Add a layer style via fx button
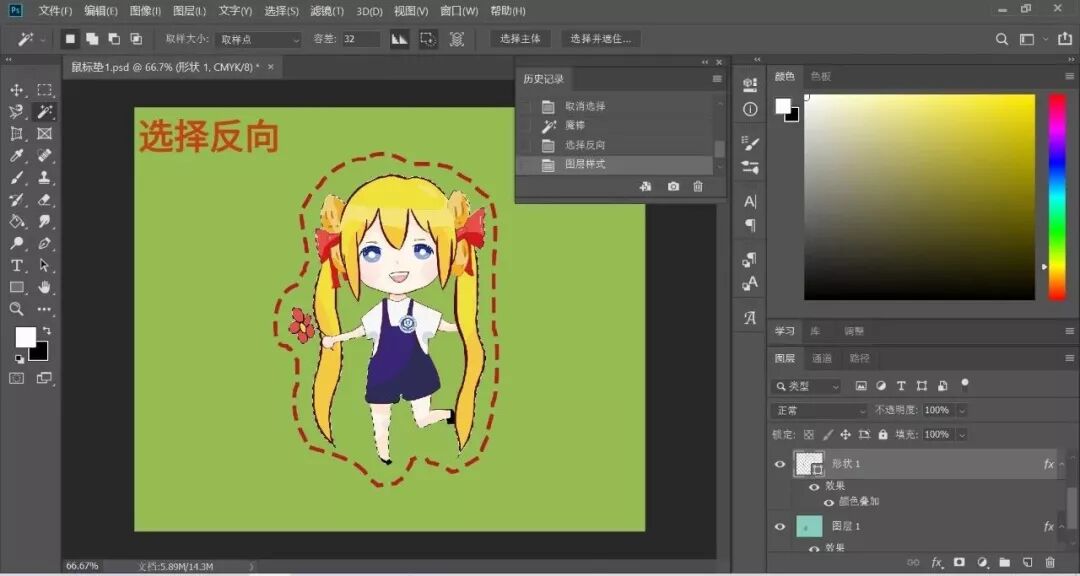This screenshot has width=1080, height=576. (x=937, y=563)
